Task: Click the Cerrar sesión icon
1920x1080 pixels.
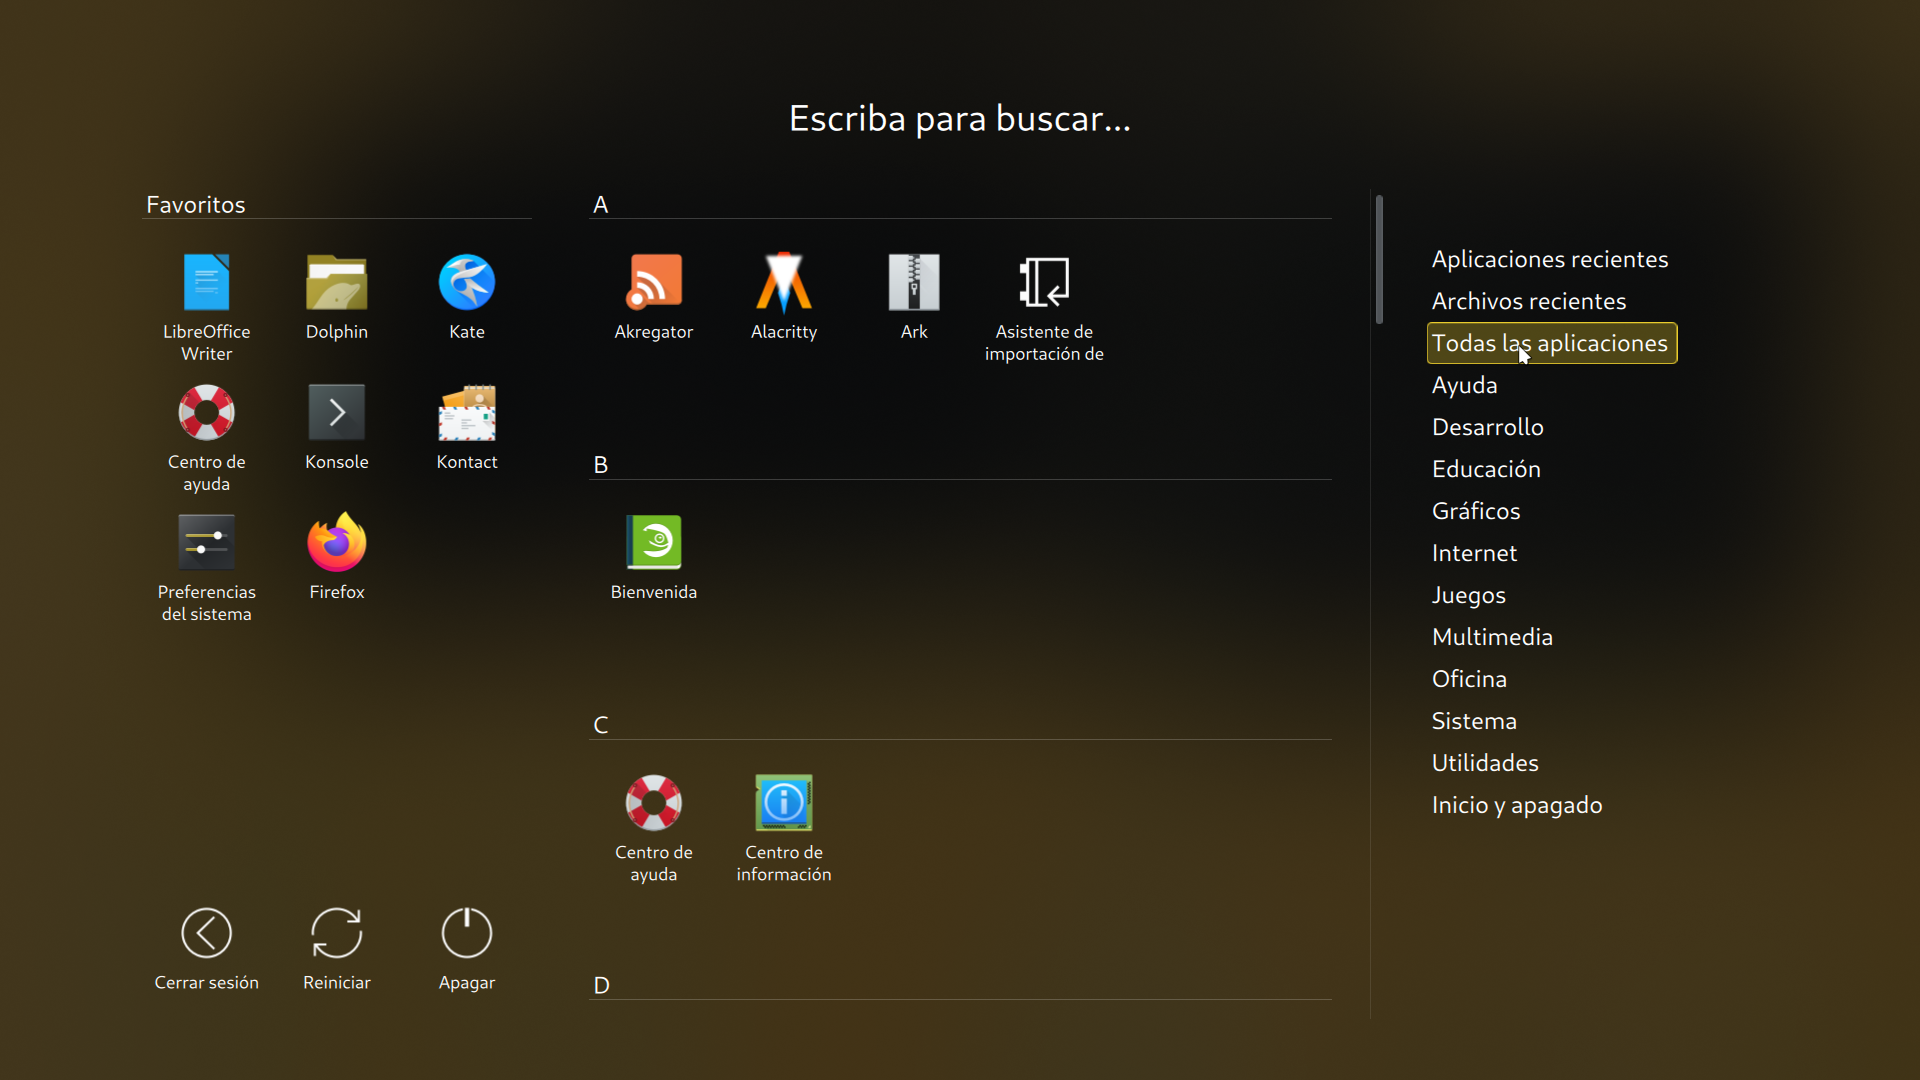Action: (206, 933)
